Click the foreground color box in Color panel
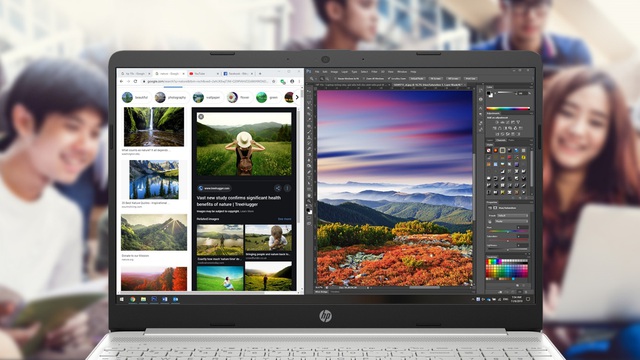 pos(489,93)
